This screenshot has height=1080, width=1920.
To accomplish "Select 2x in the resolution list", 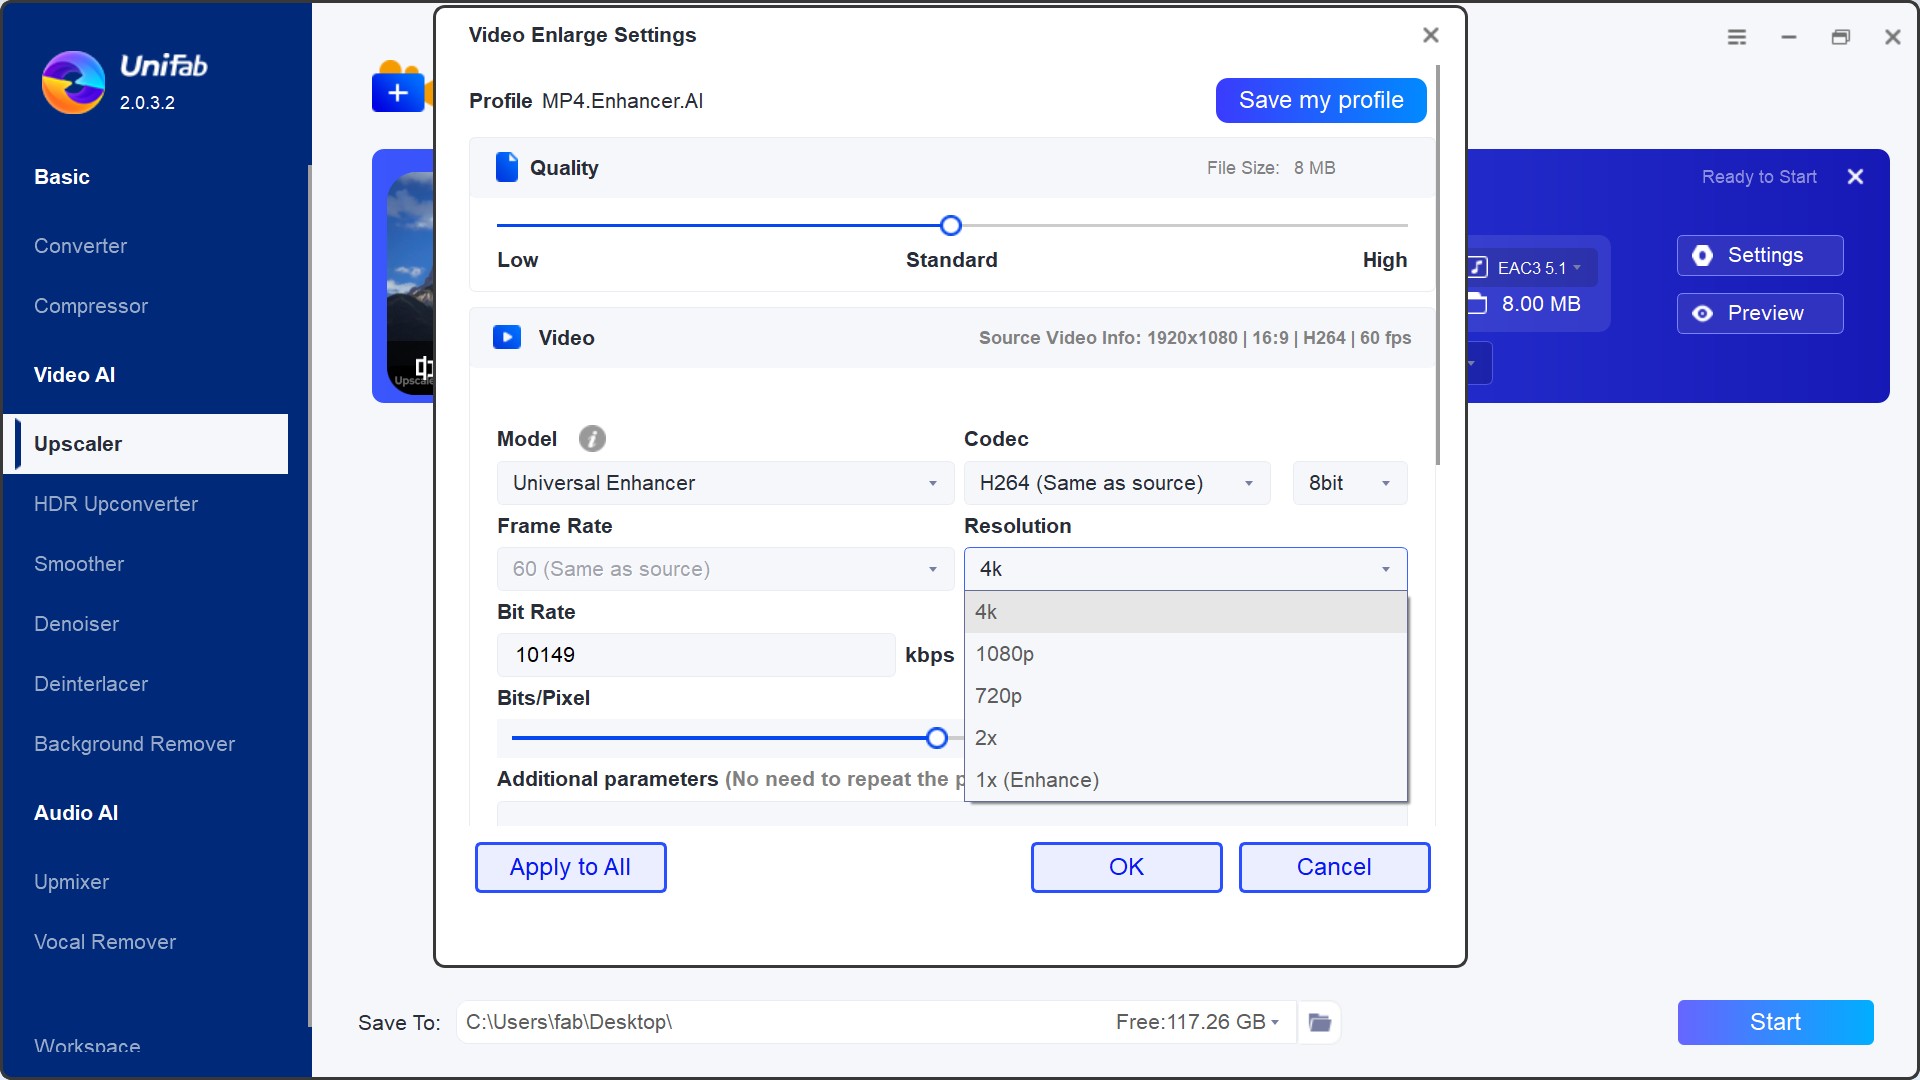I will pos(1186,738).
